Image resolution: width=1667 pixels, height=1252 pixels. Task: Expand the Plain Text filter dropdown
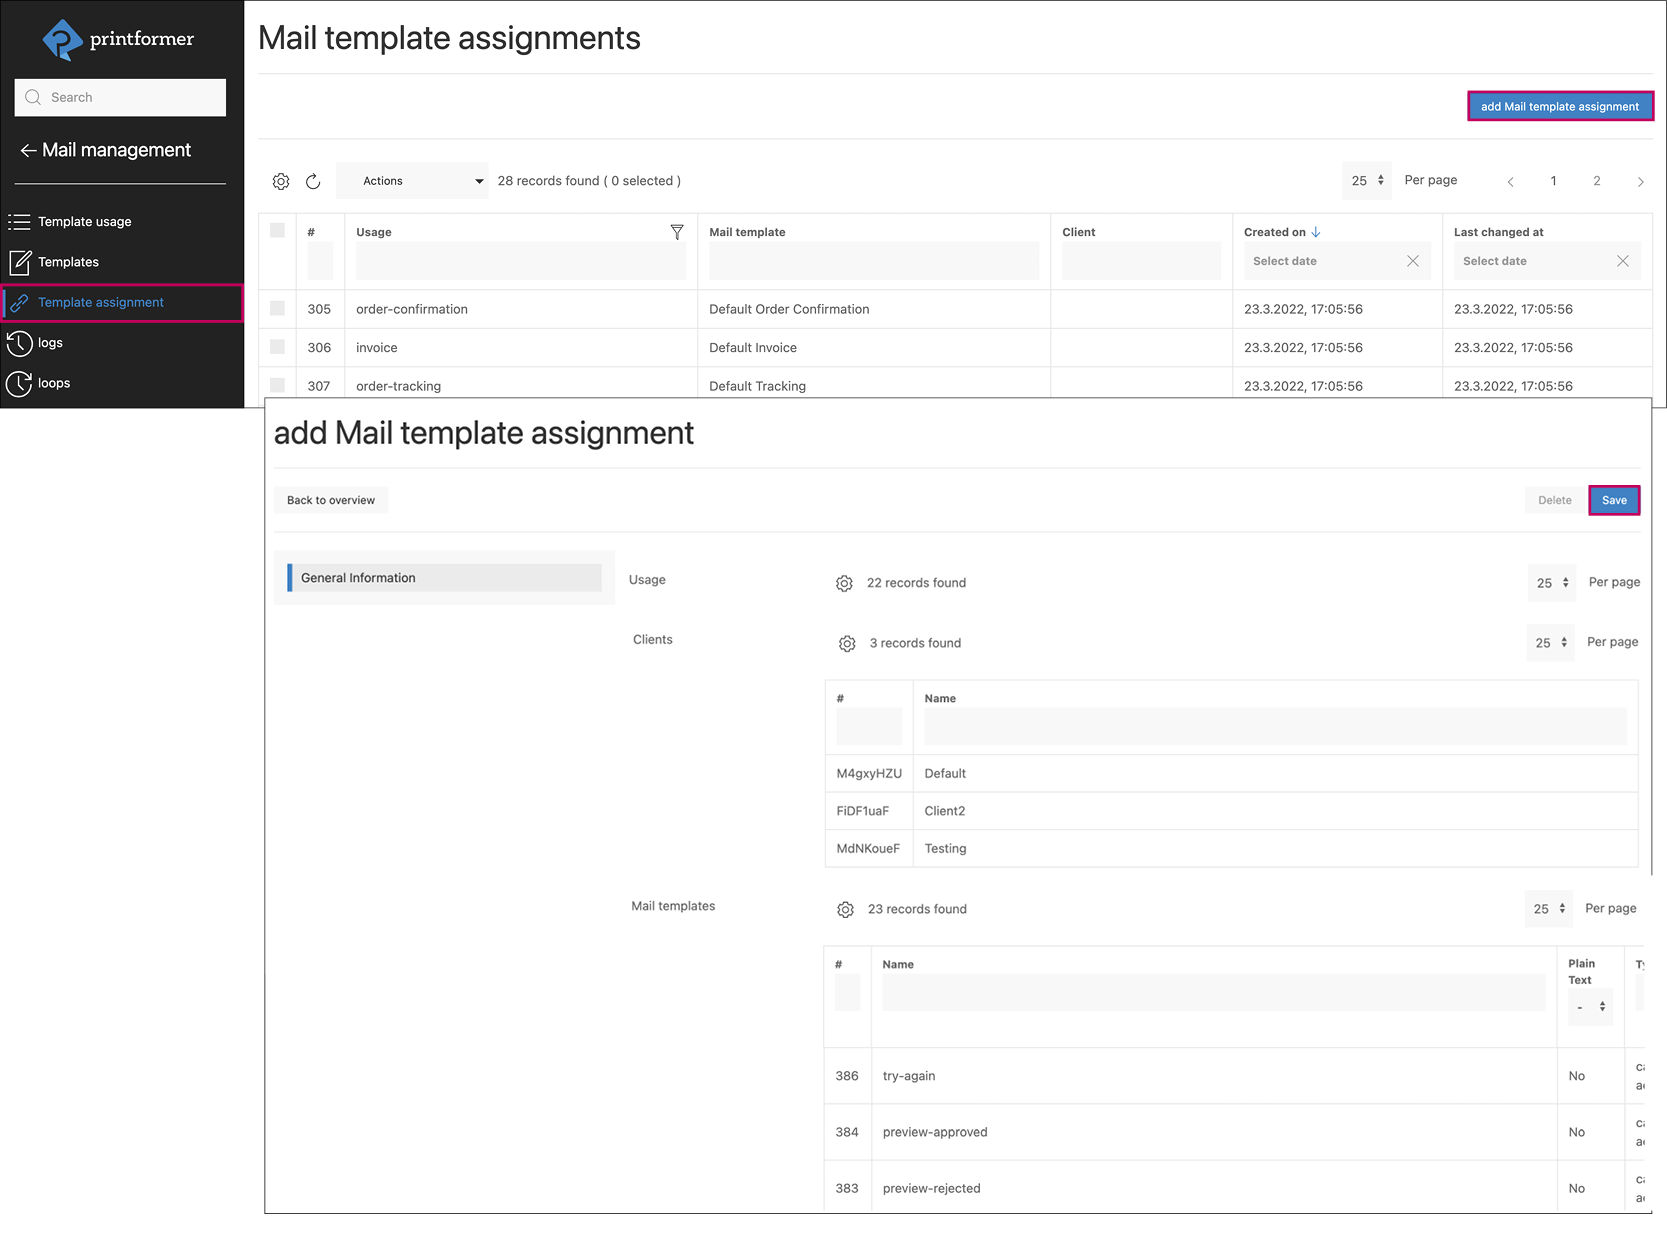[x=1589, y=1007]
